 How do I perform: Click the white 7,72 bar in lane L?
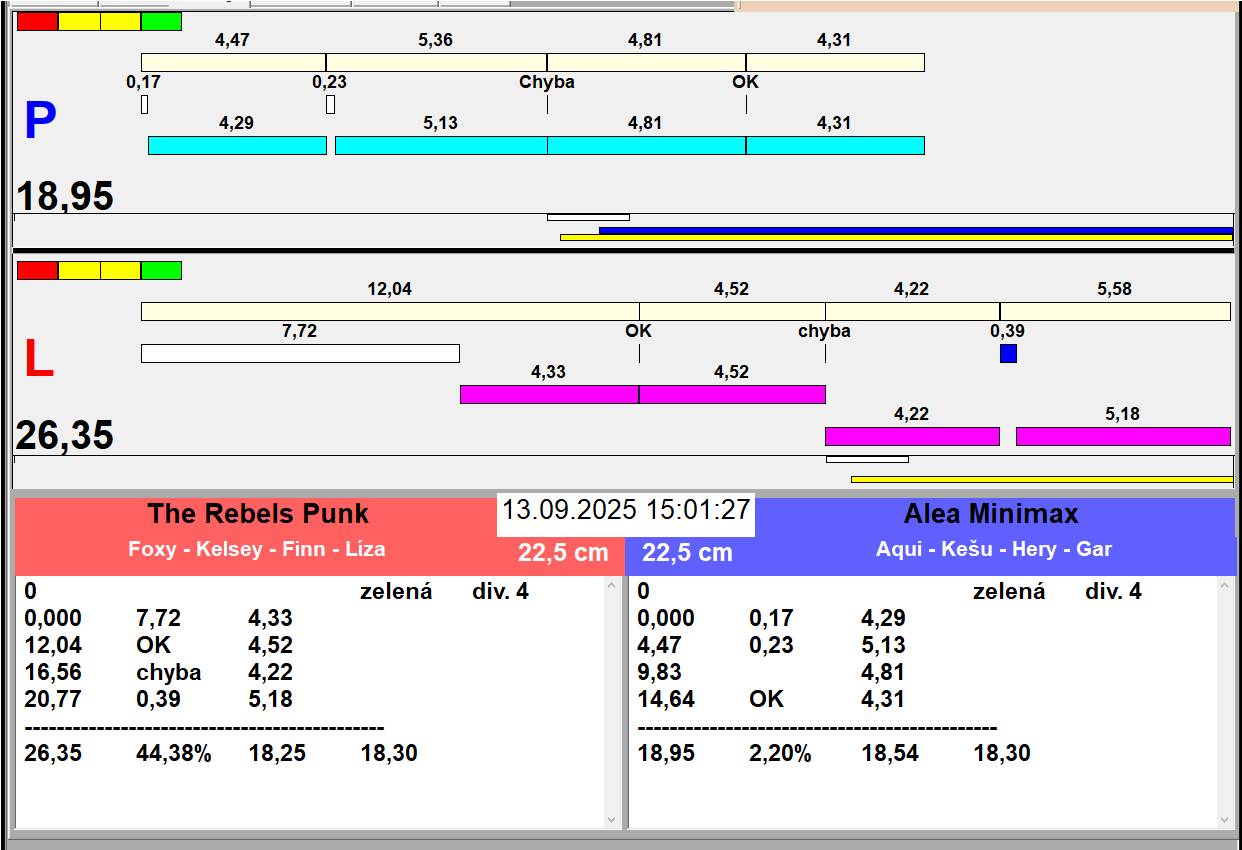(300, 353)
